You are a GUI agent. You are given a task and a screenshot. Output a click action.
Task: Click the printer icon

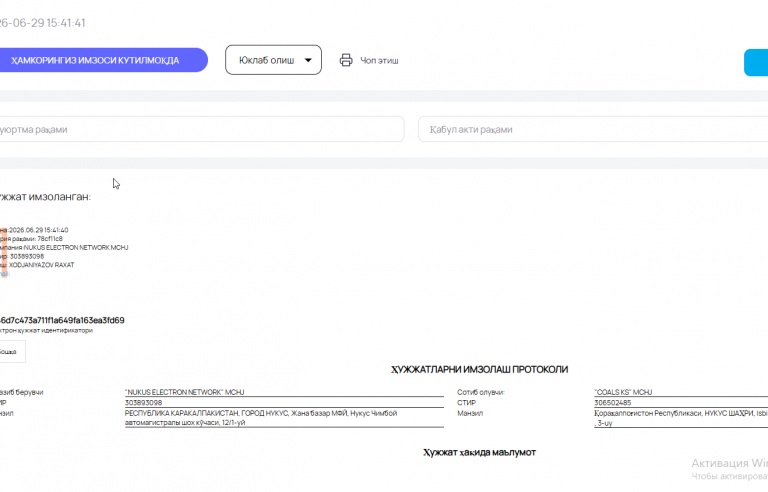346,60
